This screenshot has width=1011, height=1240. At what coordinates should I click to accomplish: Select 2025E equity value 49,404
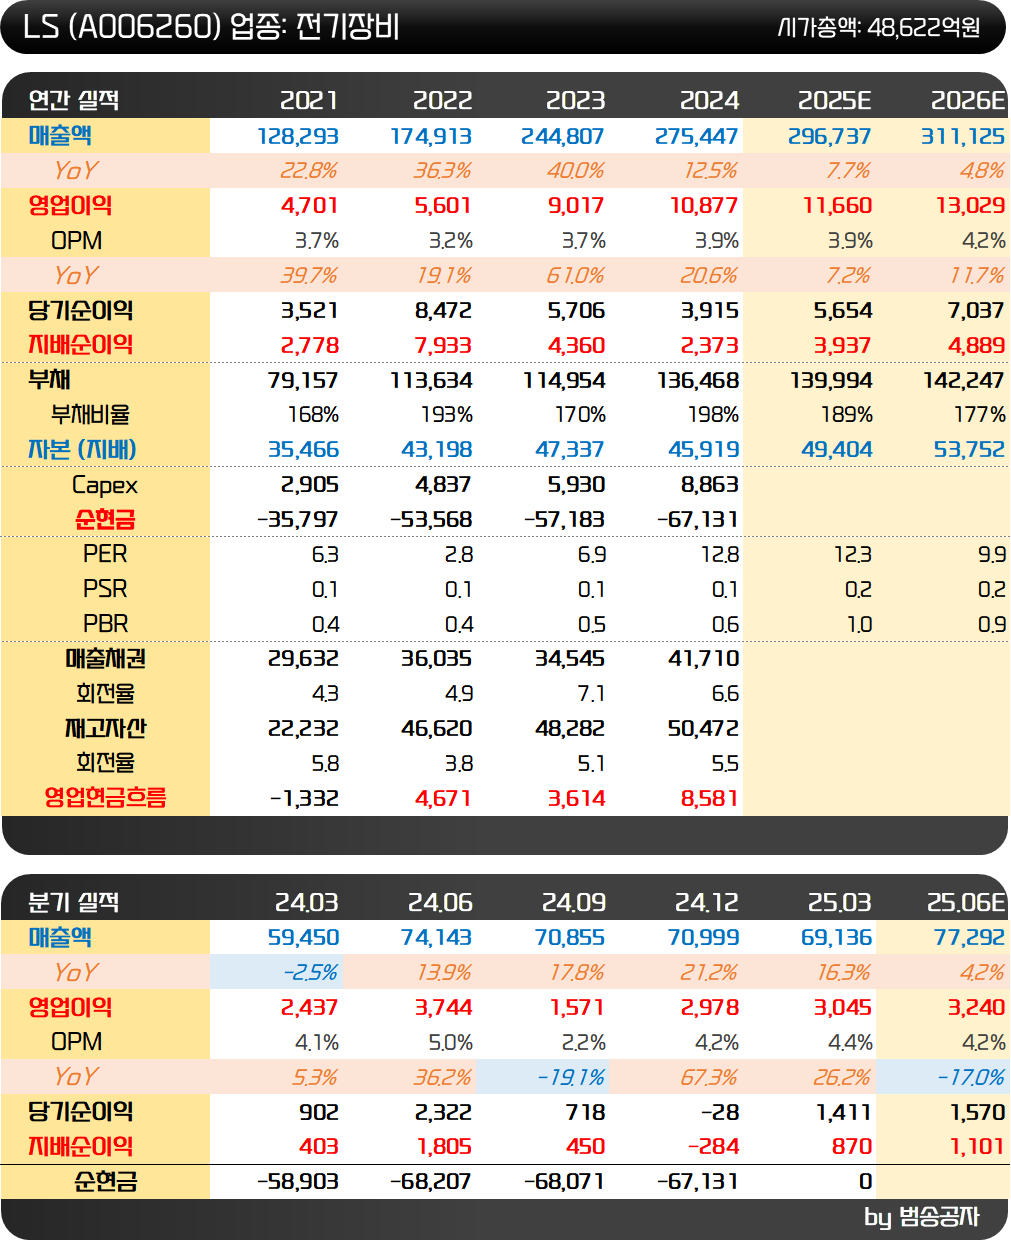coord(837,450)
